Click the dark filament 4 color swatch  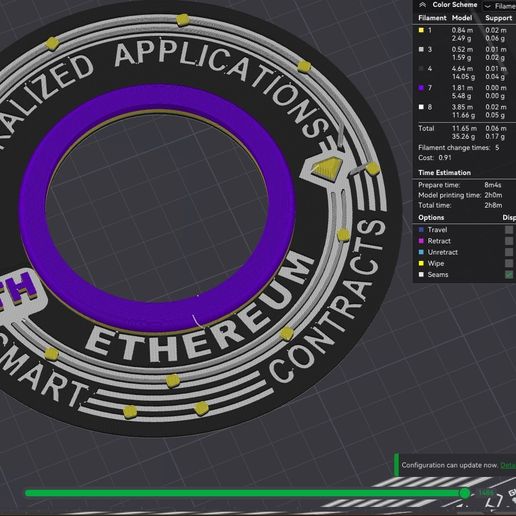pos(421,69)
